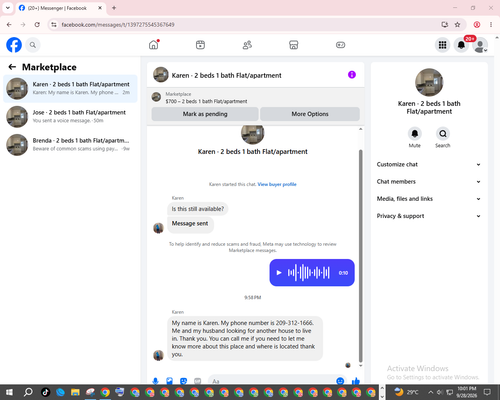Screen dimensions: 500x400
Task: Click the Search conversation magnifier icon
Action: point(443,134)
